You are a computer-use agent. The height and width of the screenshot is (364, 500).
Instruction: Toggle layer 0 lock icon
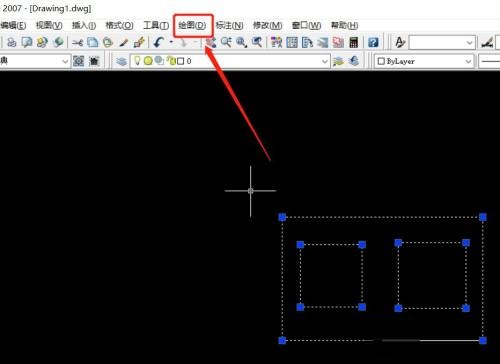tap(171, 61)
